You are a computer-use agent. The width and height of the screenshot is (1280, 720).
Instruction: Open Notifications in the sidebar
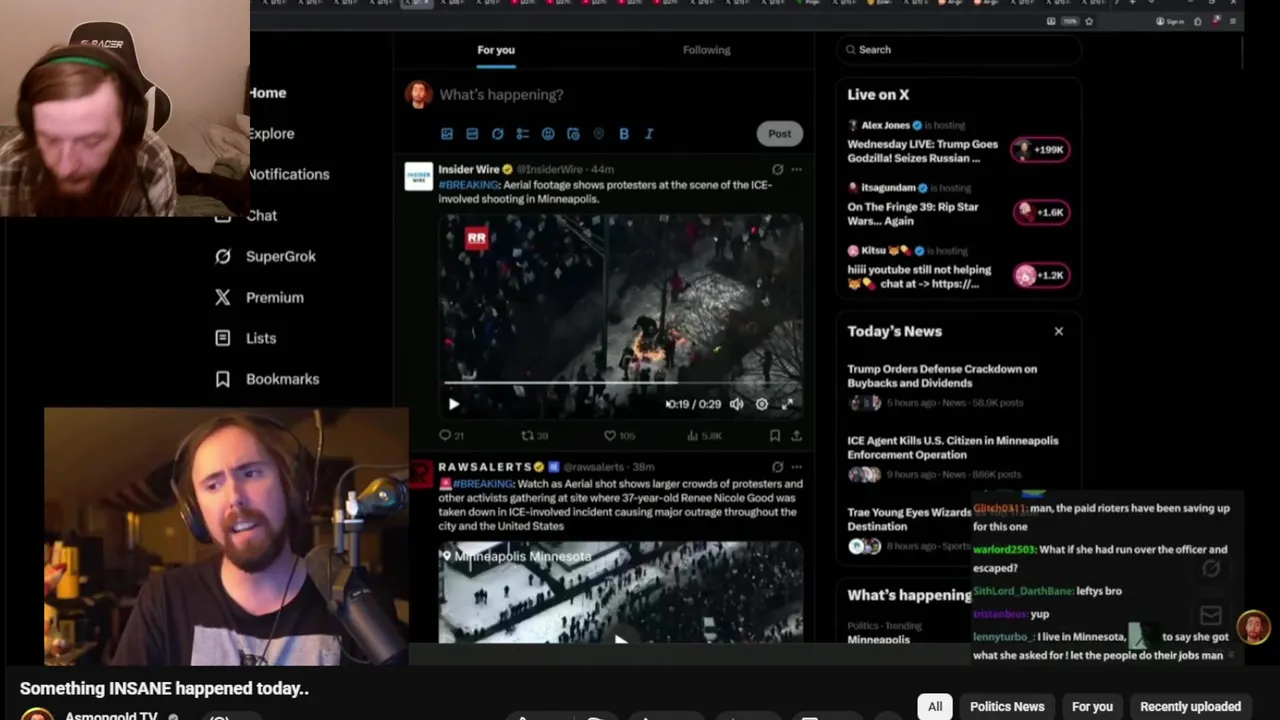289,174
